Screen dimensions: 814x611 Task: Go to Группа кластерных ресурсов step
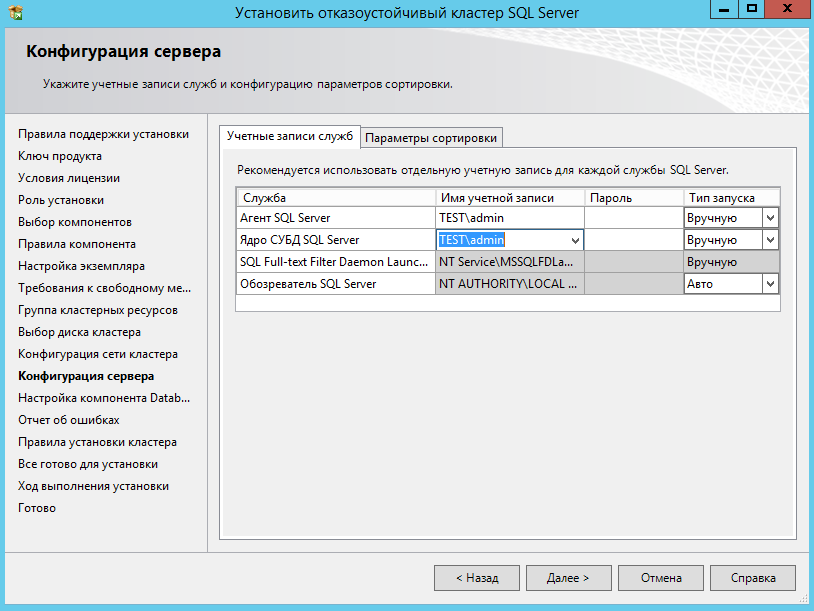[x=98, y=310]
